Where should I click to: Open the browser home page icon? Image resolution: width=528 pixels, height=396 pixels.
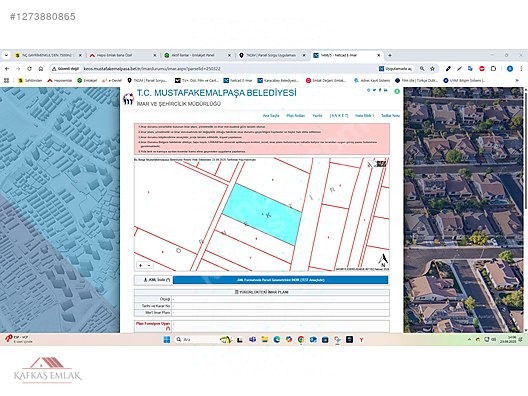tap(41, 69)
